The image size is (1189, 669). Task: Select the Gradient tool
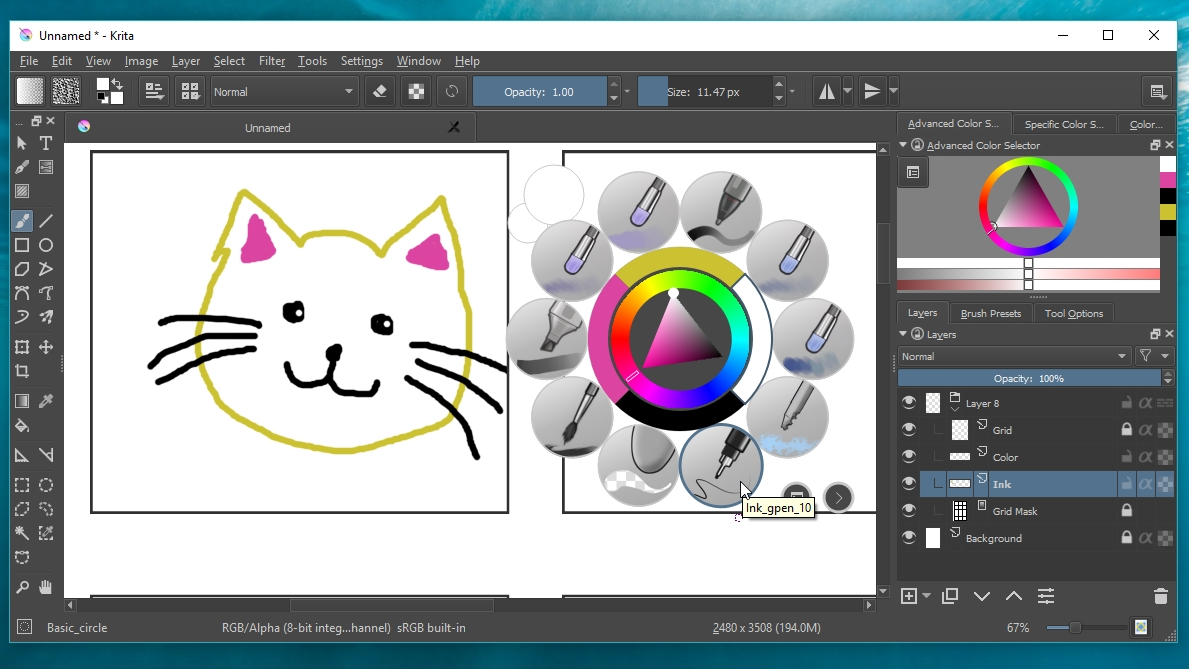coord(21,400)
